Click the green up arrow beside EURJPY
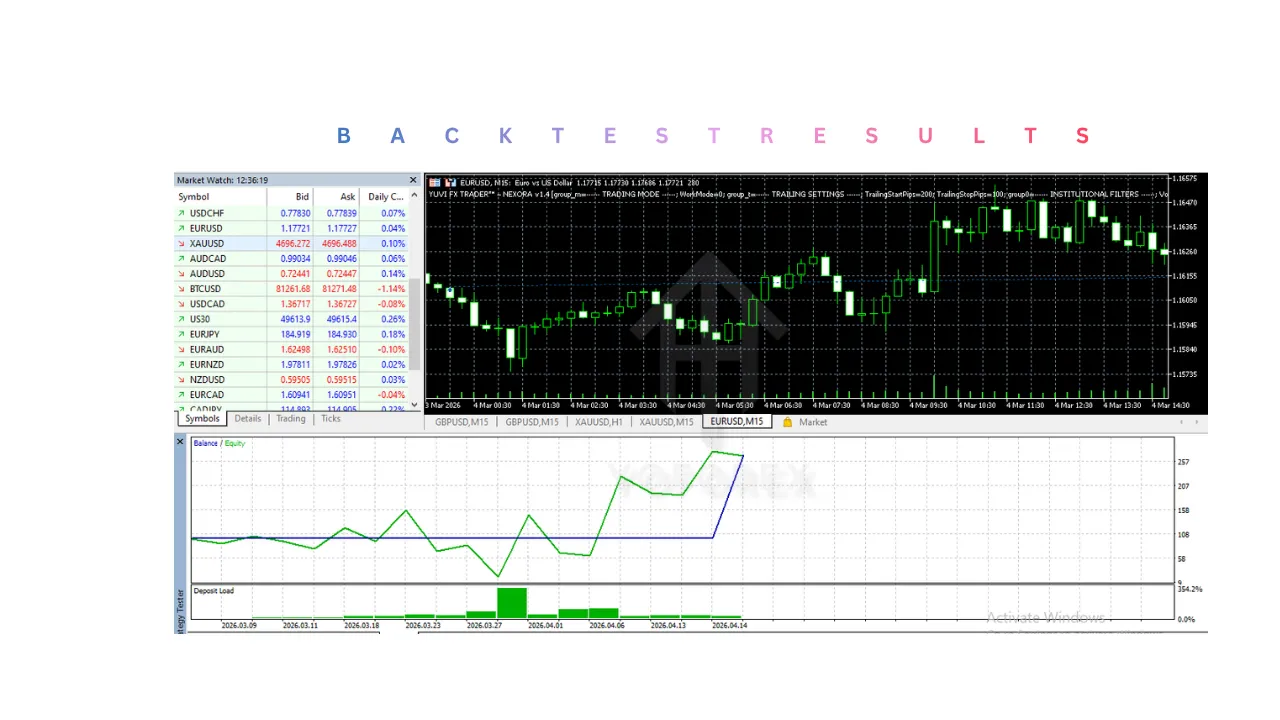The height and width of the screenshot is (720, 1280). [x=181, y=334]
